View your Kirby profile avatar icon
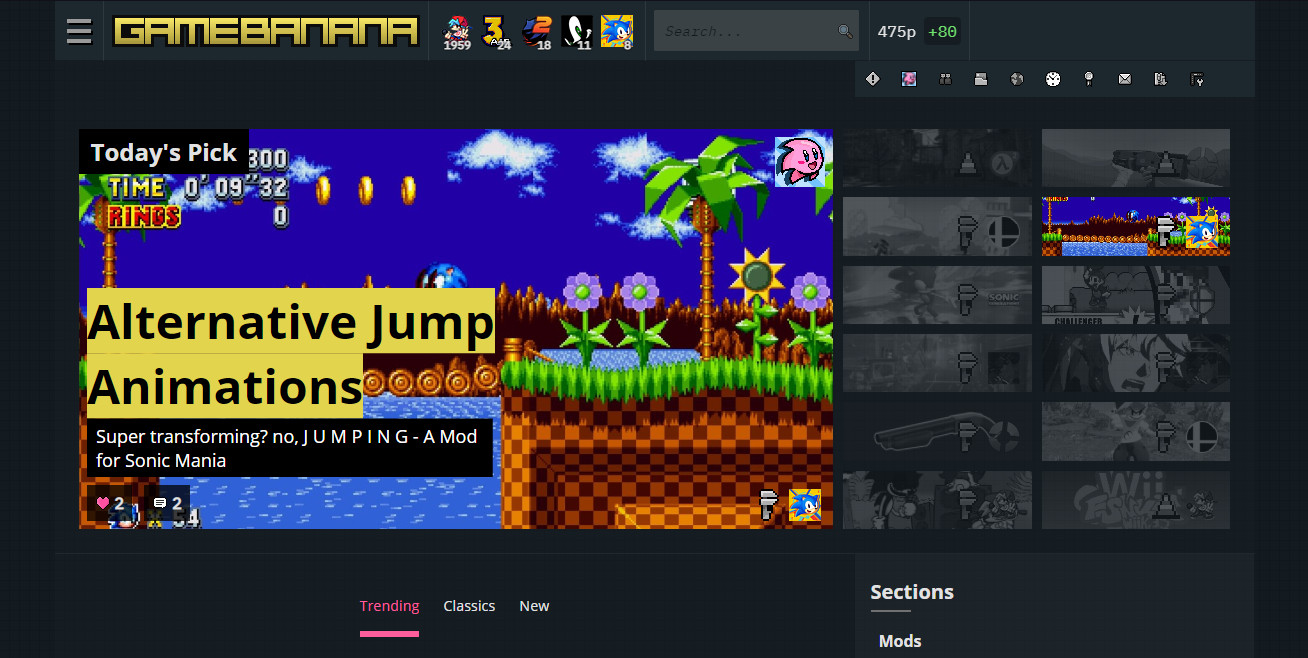Viewport: 1308px width, 658px height. click(x=909, y=78)
